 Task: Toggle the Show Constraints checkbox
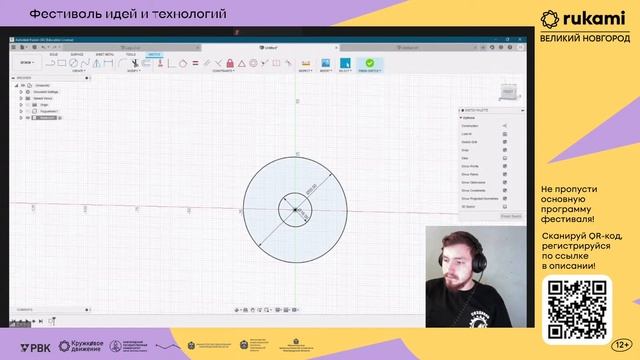(x=505, y=191)
